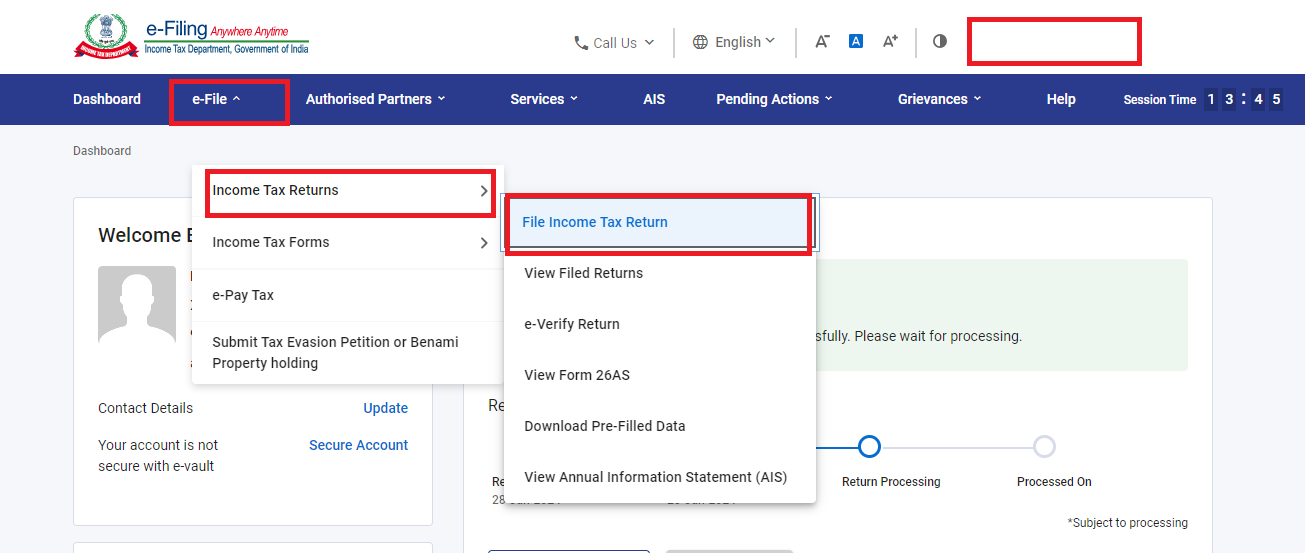Collapse the e-File menu
The width and height of the screenshot is (1305, 553).
pyautogui.click(x=217, y=99)
